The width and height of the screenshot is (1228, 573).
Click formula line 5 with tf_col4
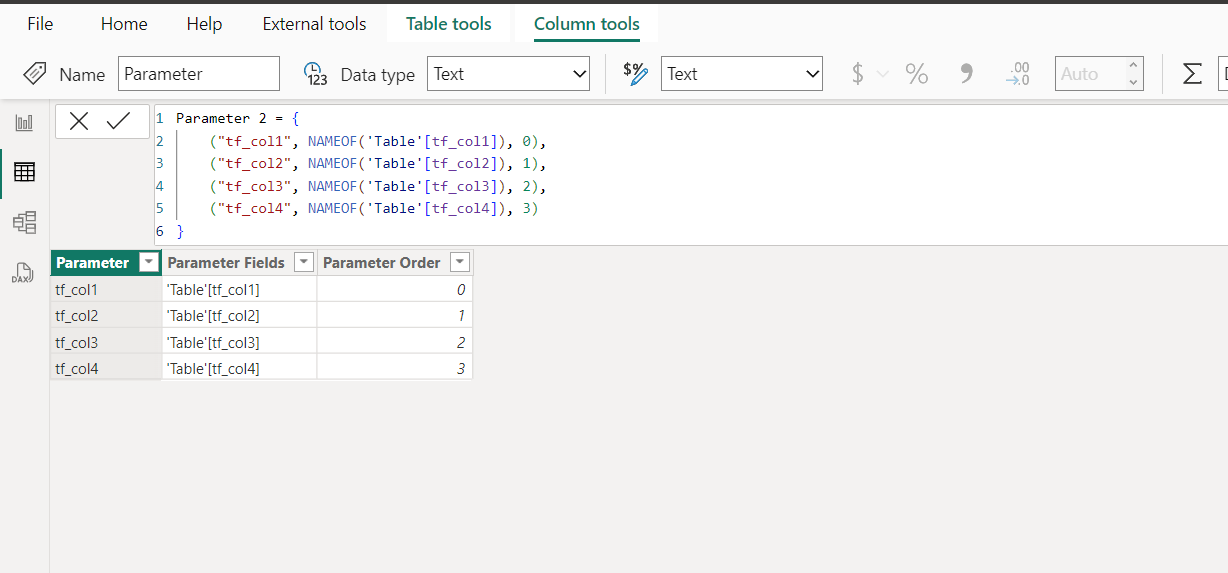(374, 208)
